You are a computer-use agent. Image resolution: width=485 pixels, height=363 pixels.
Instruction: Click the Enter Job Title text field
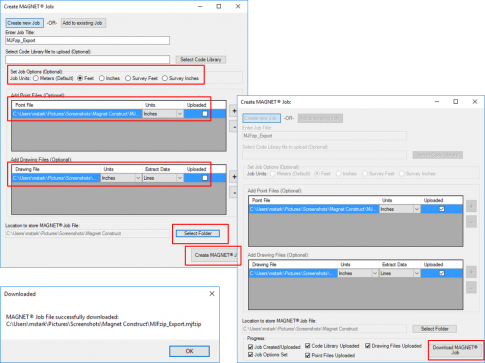click(x=87, y=40)
